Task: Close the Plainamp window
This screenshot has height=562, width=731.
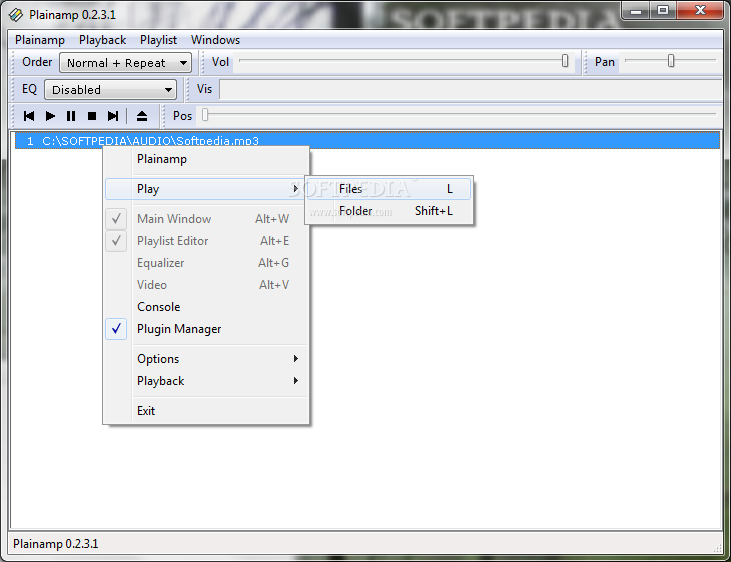Action: click(x=700, y=10)
